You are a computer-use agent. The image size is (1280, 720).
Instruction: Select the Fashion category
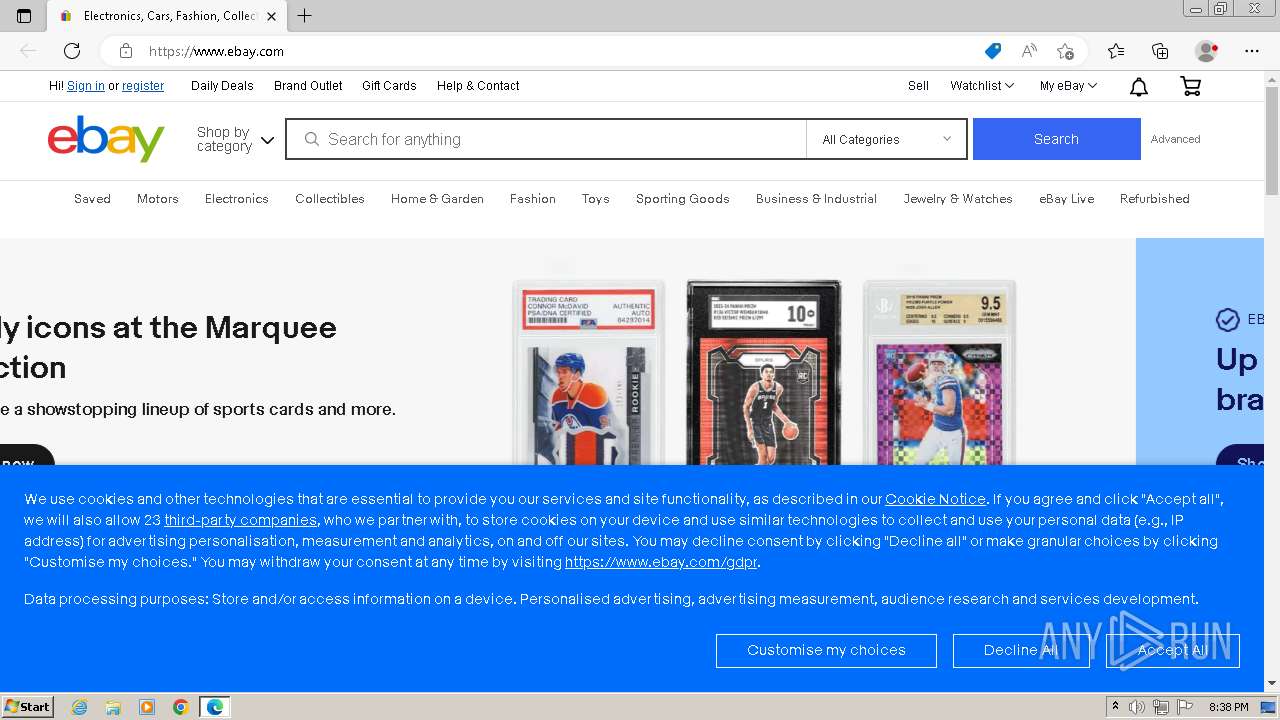pyautogui.click(x=533, y=199)
